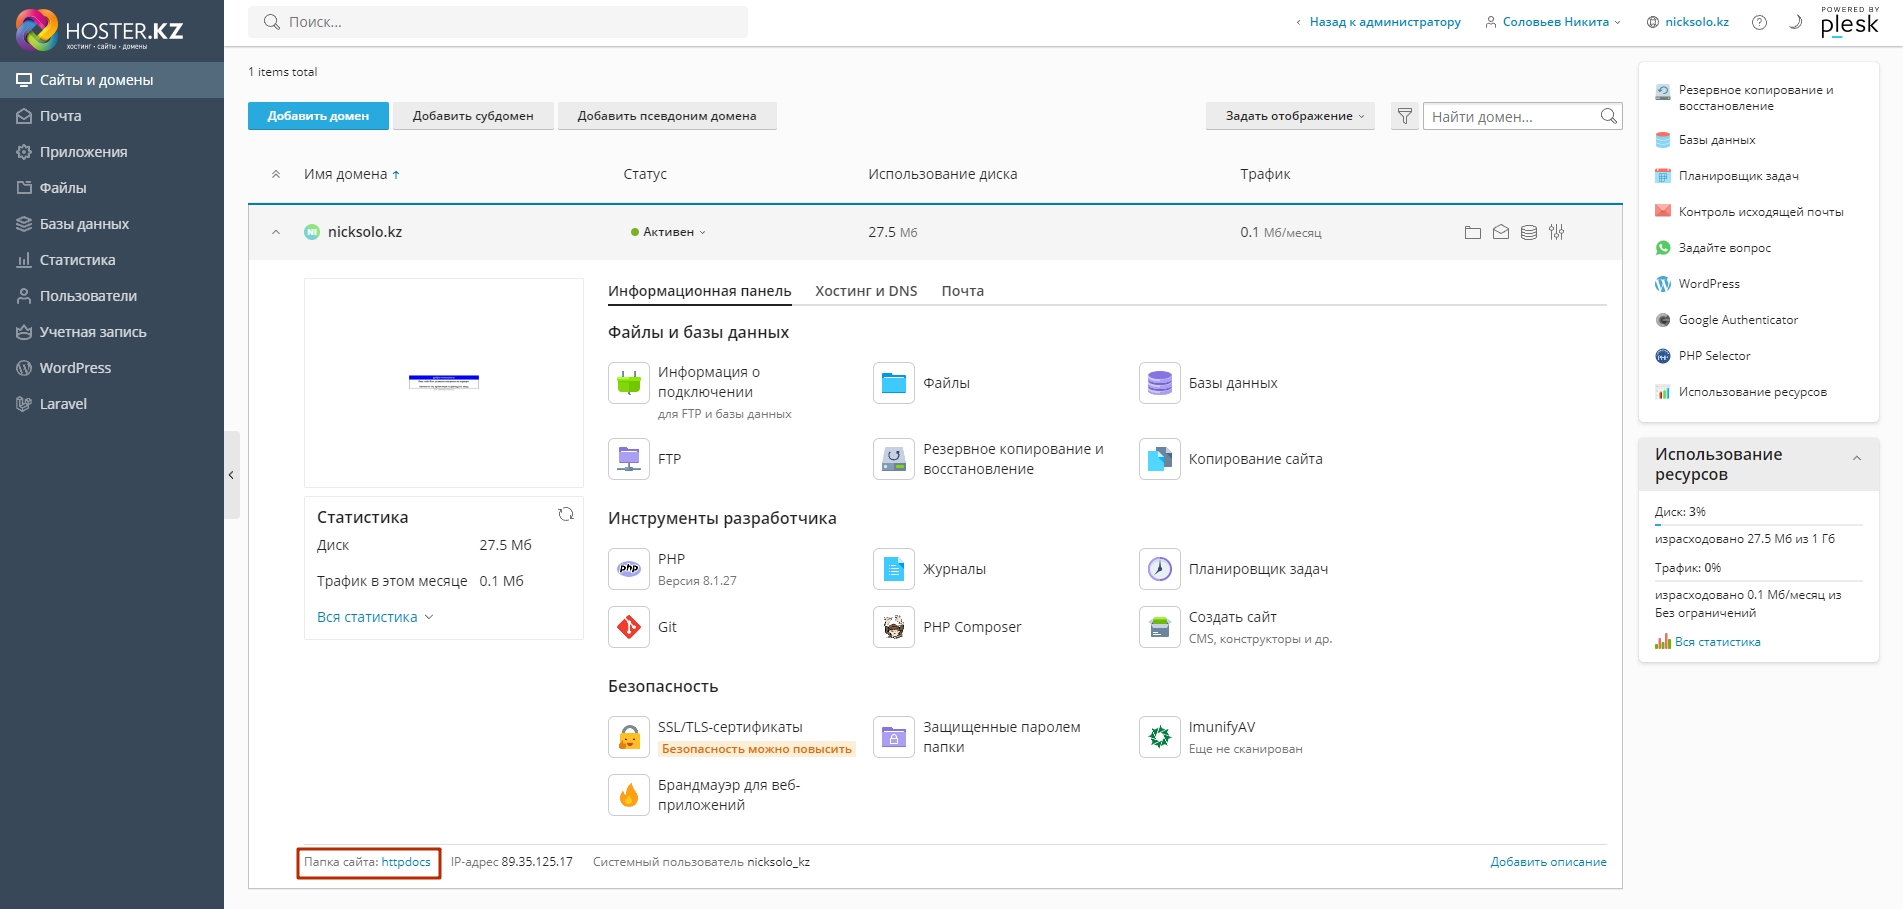
Task: Collapse the Использование ресурсов panel
Action: [1856, 459]
